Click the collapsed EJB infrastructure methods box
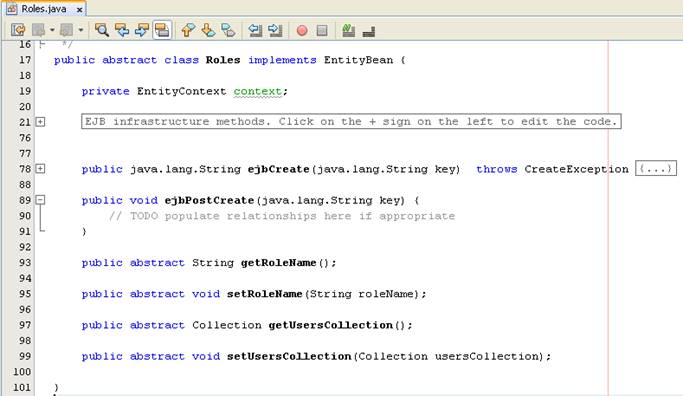Viewport: 683px width, 396px height. [351, 122]
